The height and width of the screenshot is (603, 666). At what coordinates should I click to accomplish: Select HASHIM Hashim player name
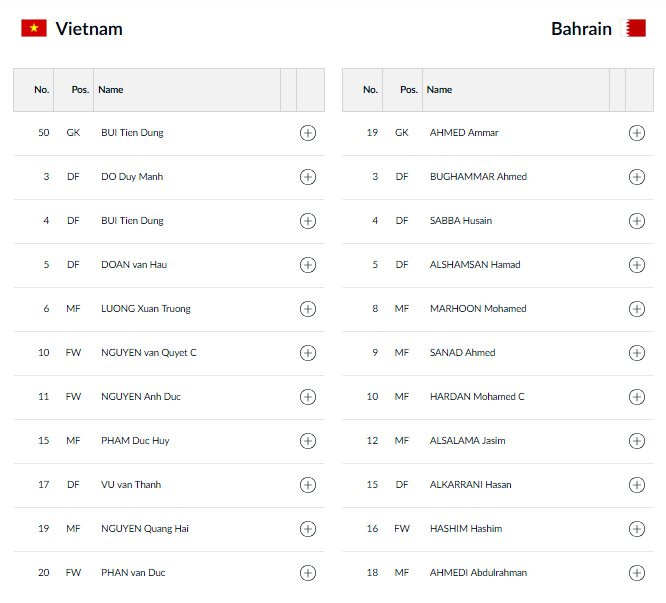[465, 529]
